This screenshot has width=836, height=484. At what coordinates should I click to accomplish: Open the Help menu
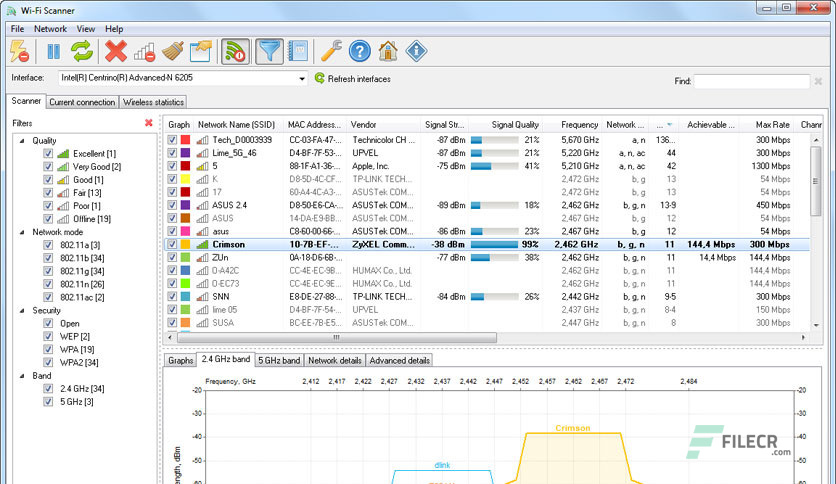[114, 29]
